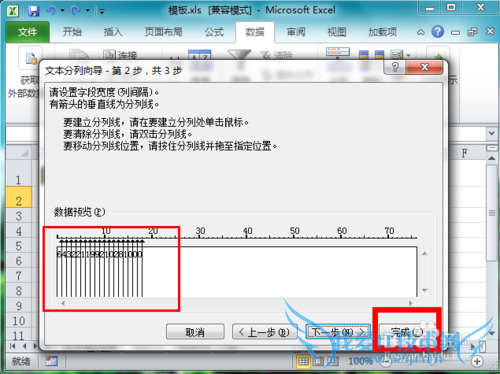Minimize the workbook window inside Excel
Screen dimensions: 500x374
455,32
